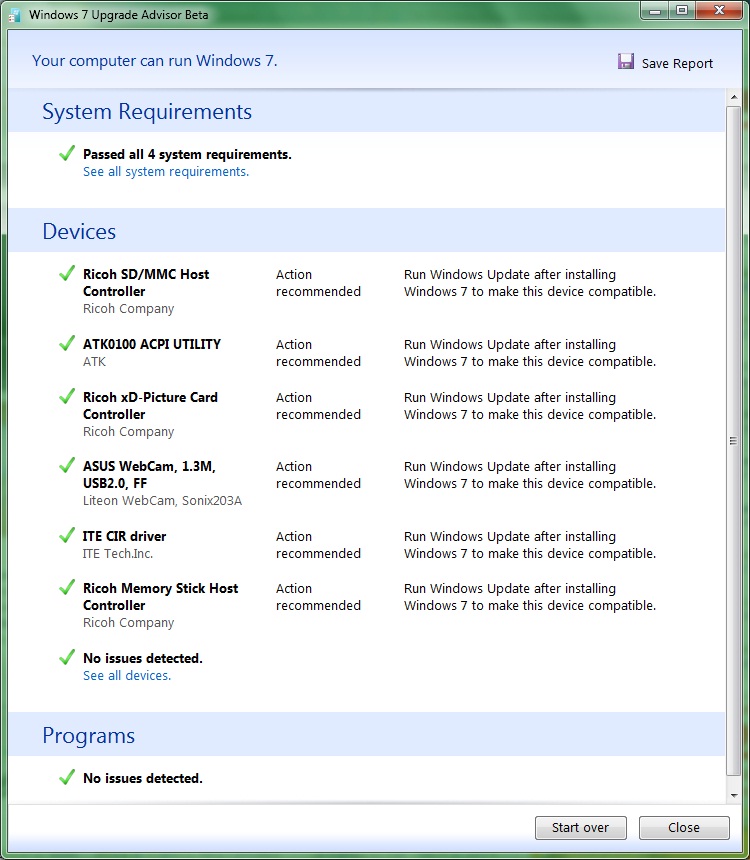Click the scrollbar down arrow

734,795
